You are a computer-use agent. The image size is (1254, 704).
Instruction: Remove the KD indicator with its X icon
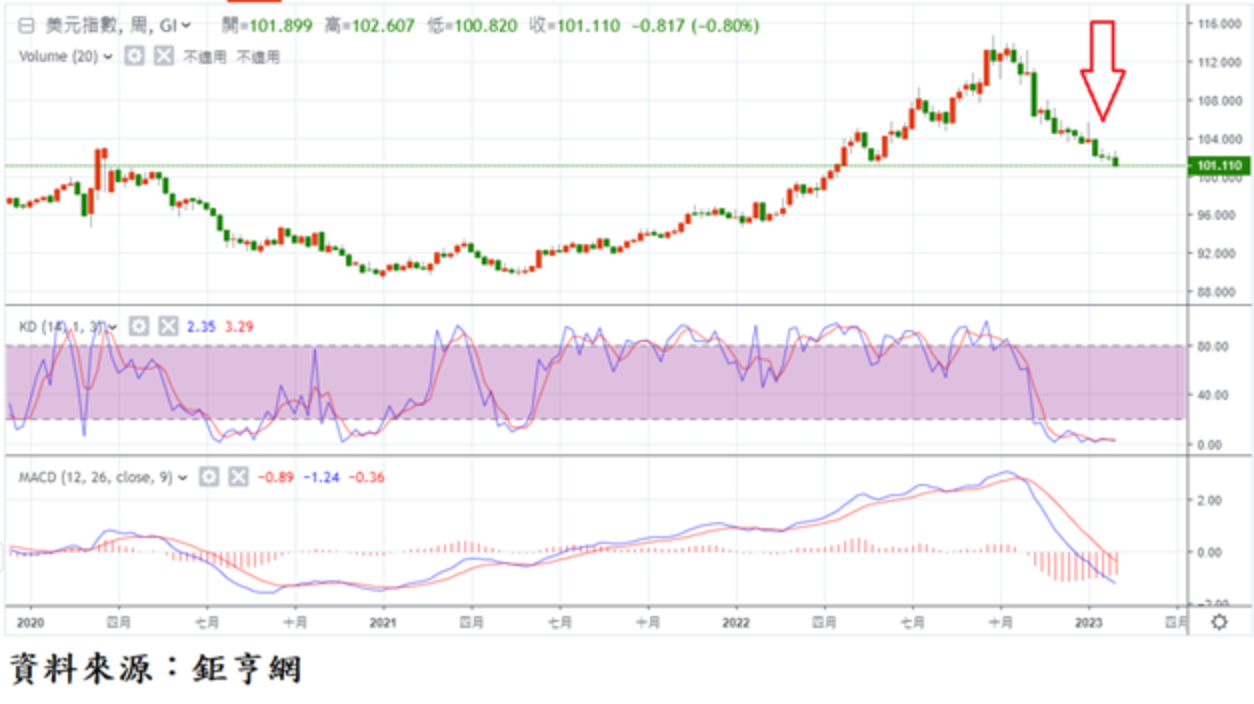click(x=168, y=326)
